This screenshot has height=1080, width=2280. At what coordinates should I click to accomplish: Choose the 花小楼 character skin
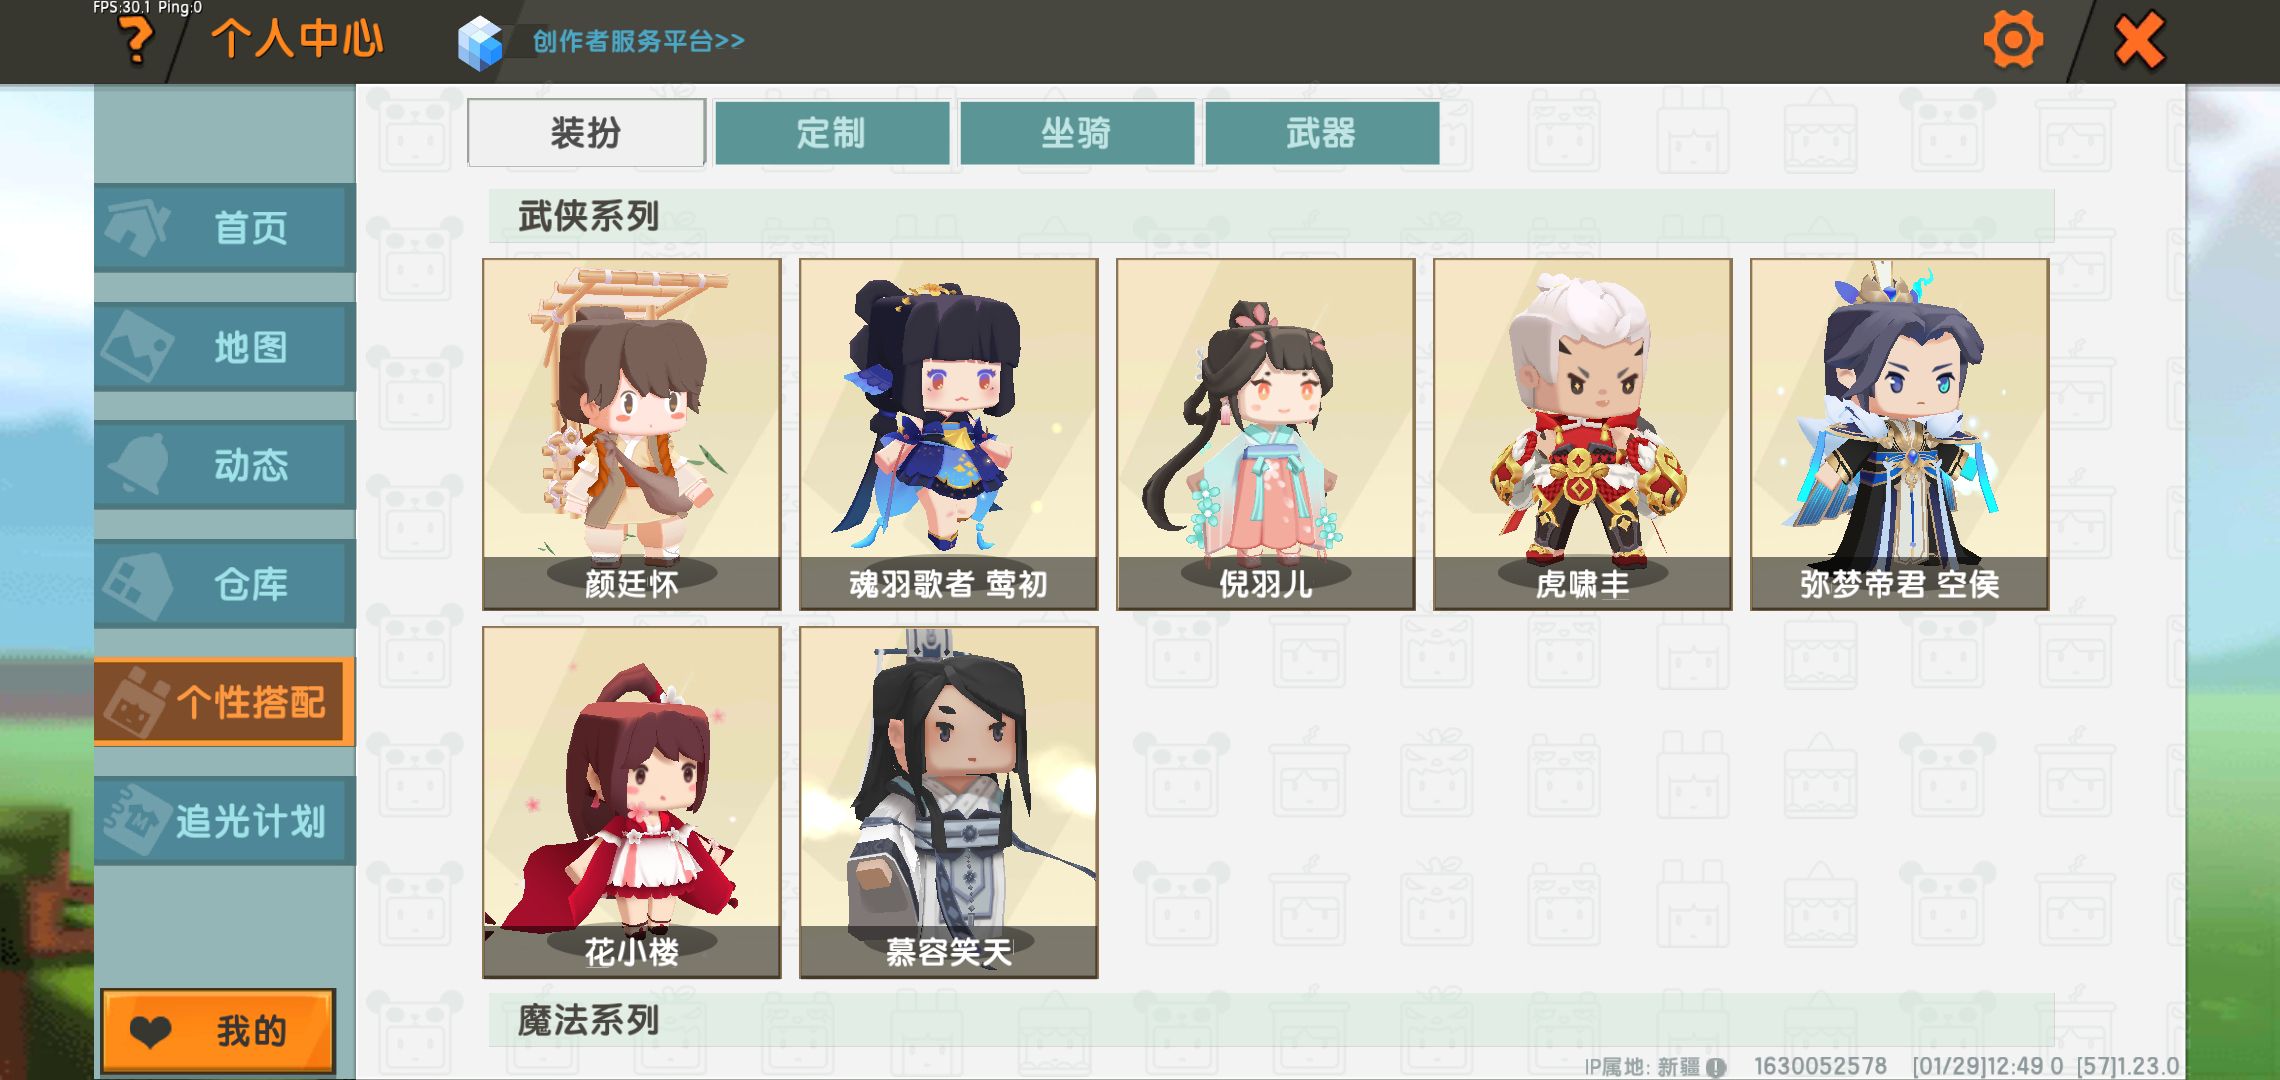pos(632,802)
